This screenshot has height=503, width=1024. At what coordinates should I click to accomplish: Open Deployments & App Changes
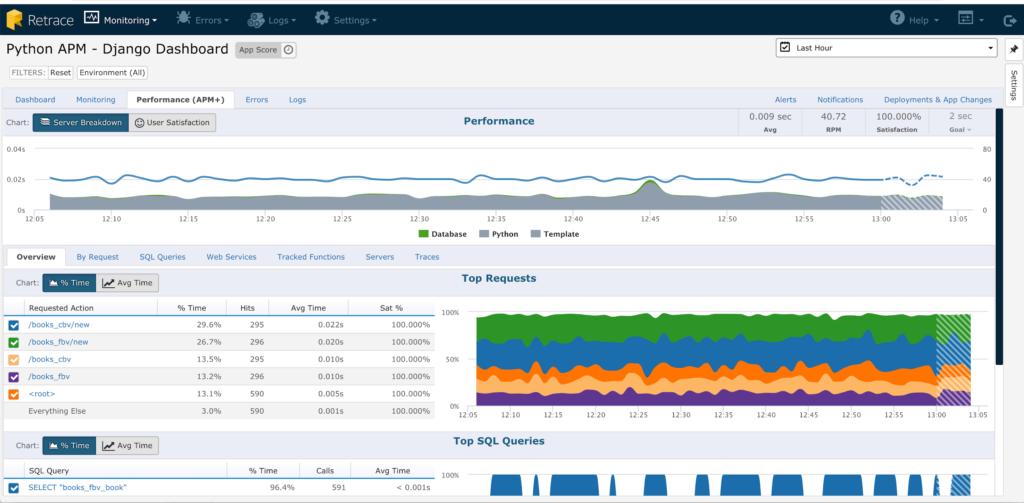point(938,100)
